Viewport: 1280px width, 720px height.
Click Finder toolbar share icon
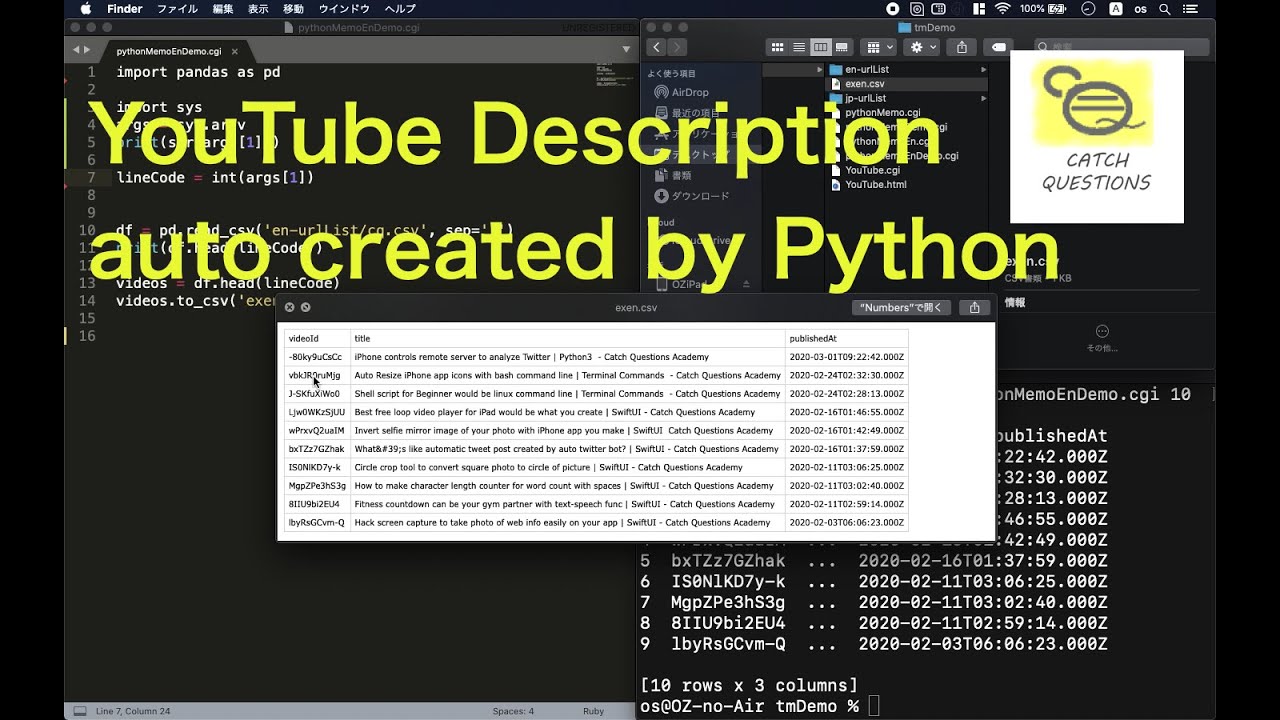[x=962, y=47]
